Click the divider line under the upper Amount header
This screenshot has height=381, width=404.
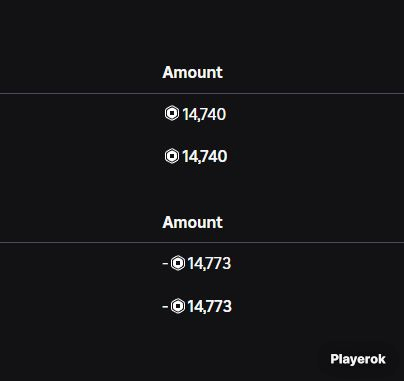click(202, 94)
